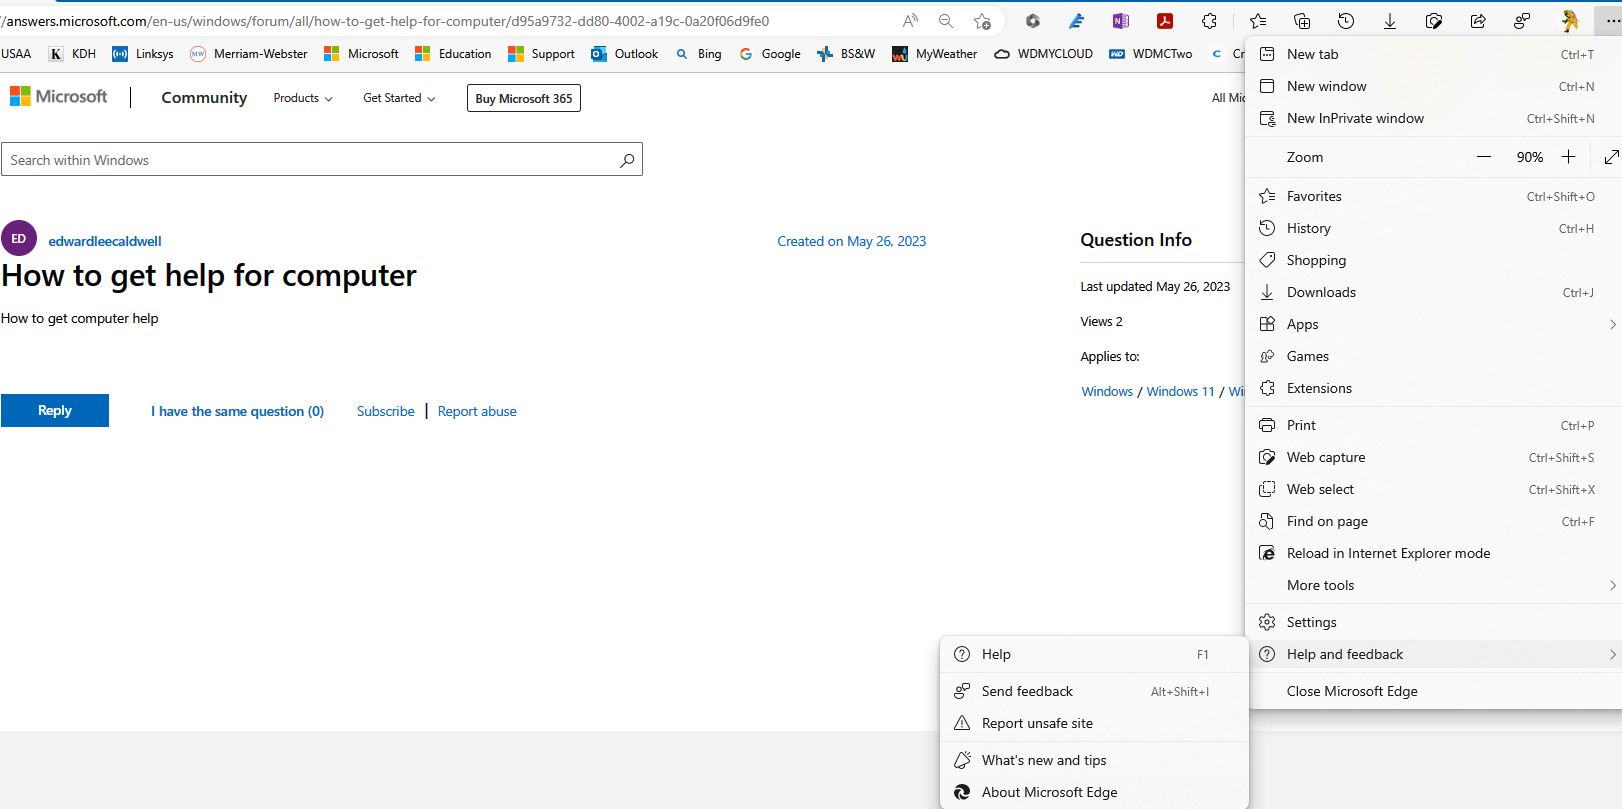
Task: Expand the Apps submenu
Action: point(1433,324)
